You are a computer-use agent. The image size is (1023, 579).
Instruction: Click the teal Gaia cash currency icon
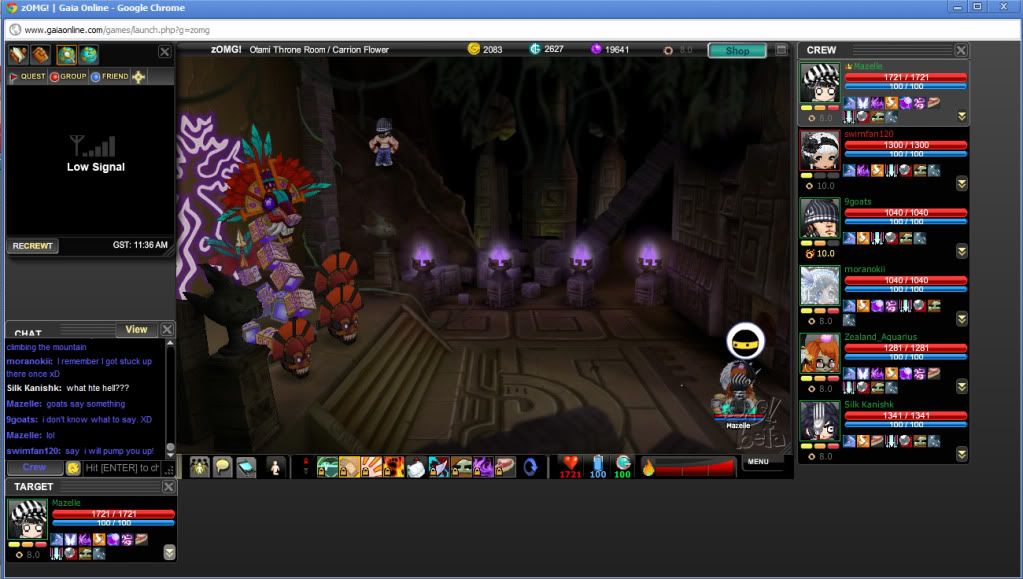pyautogui.click(x=535, y=49)
